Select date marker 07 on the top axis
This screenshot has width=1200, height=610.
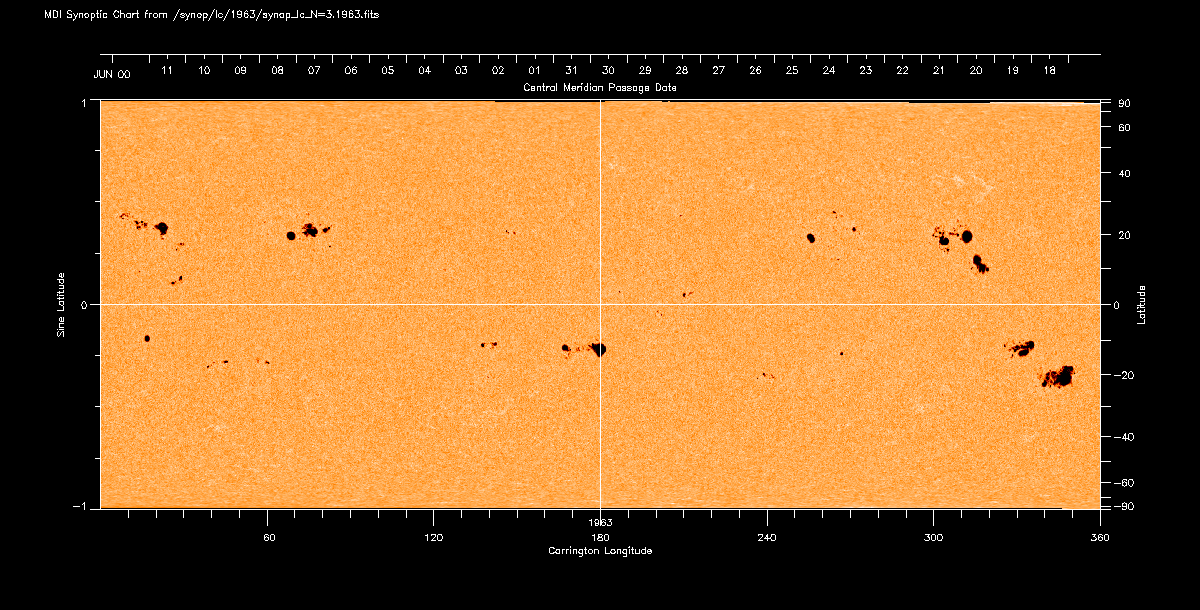(x=314, y=72)
